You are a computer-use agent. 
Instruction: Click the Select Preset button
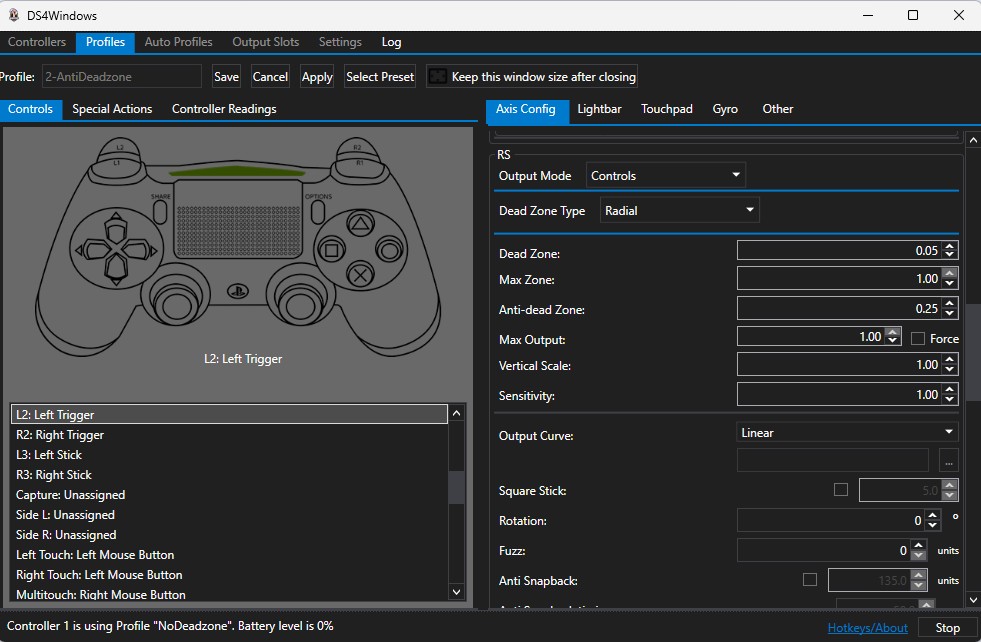click(379, 77)
